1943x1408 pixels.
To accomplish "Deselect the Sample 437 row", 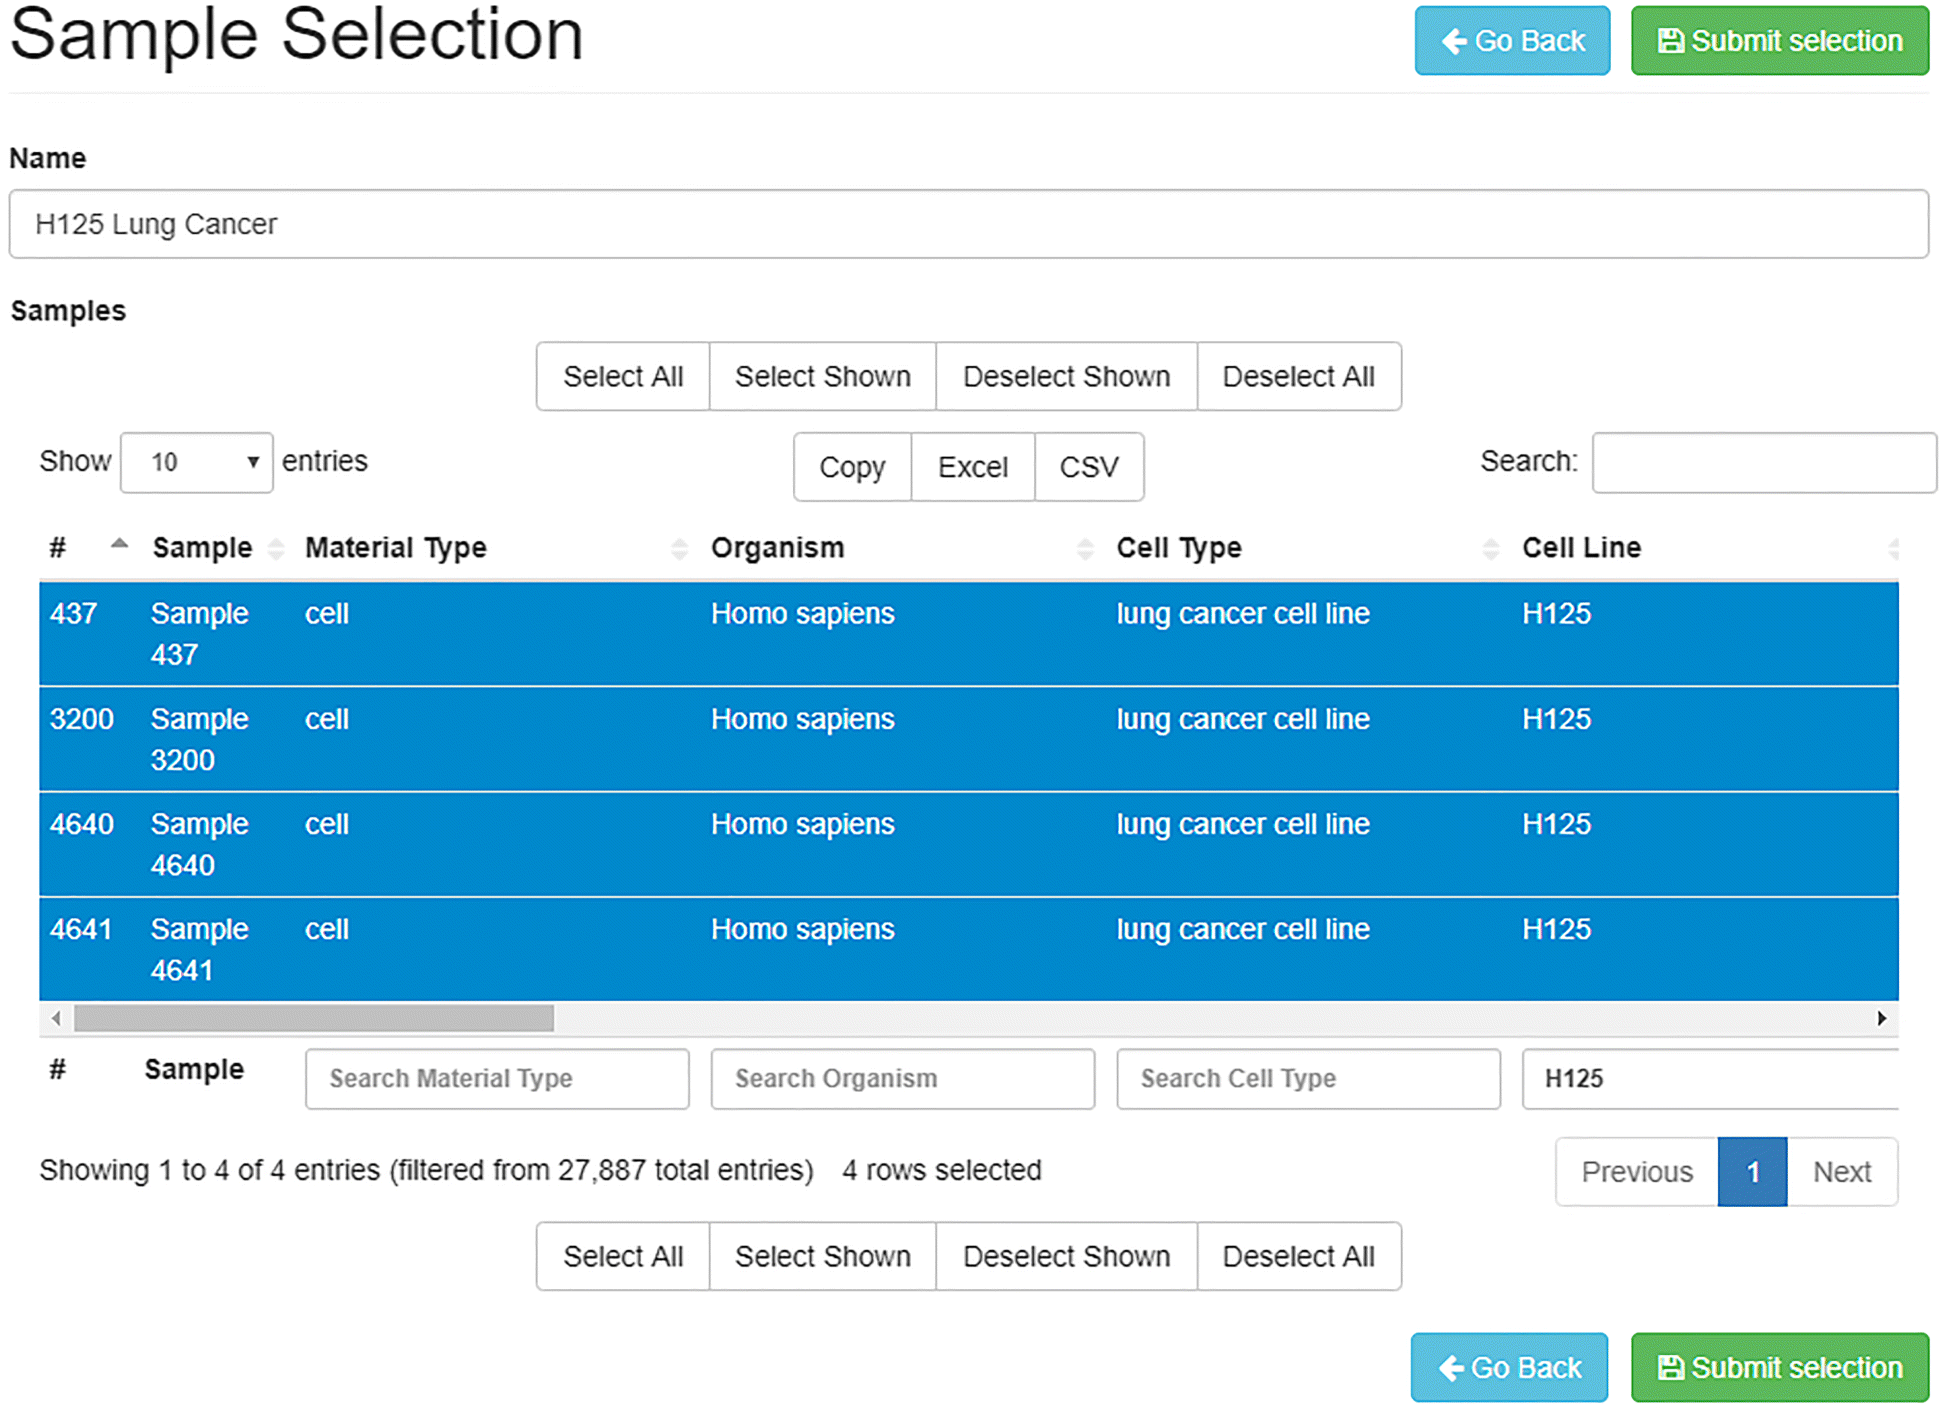I will [x=968, y=633].
